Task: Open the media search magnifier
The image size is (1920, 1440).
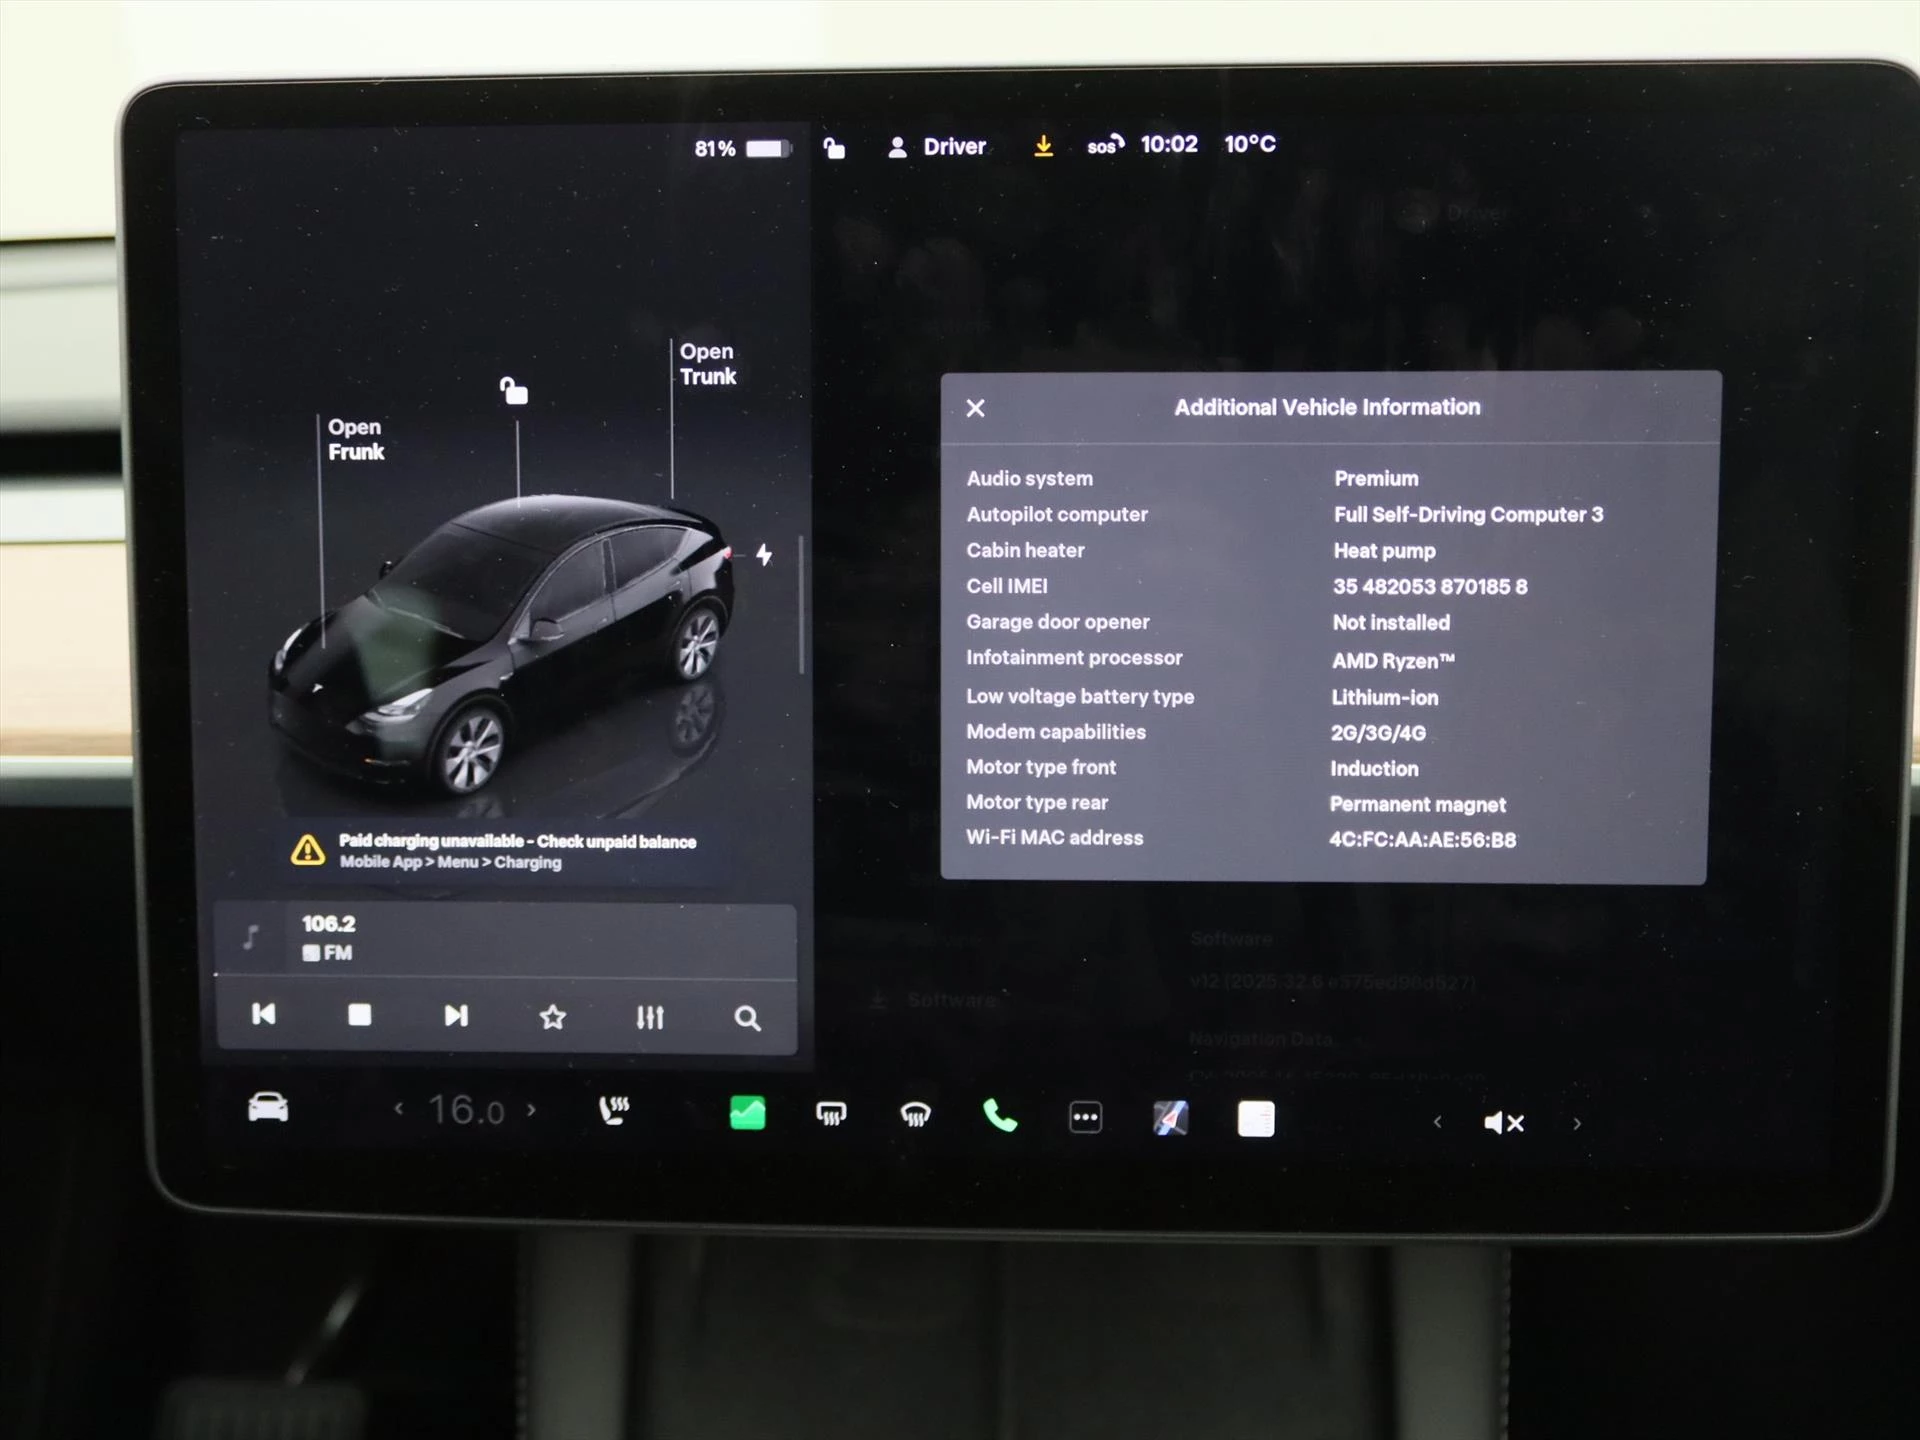Action: [747, 1017]
